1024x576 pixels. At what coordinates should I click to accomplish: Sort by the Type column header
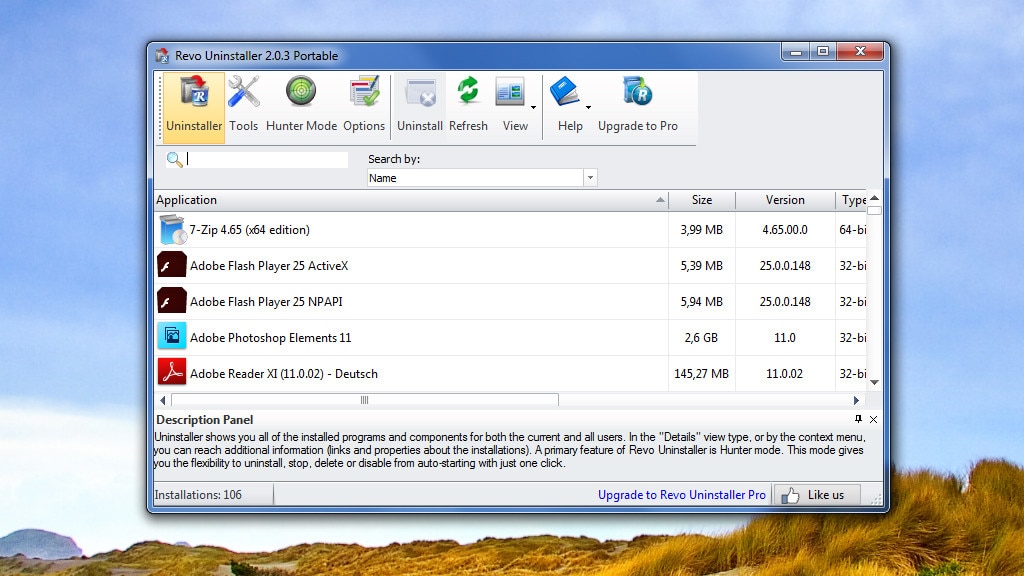[x=852, y=200]
